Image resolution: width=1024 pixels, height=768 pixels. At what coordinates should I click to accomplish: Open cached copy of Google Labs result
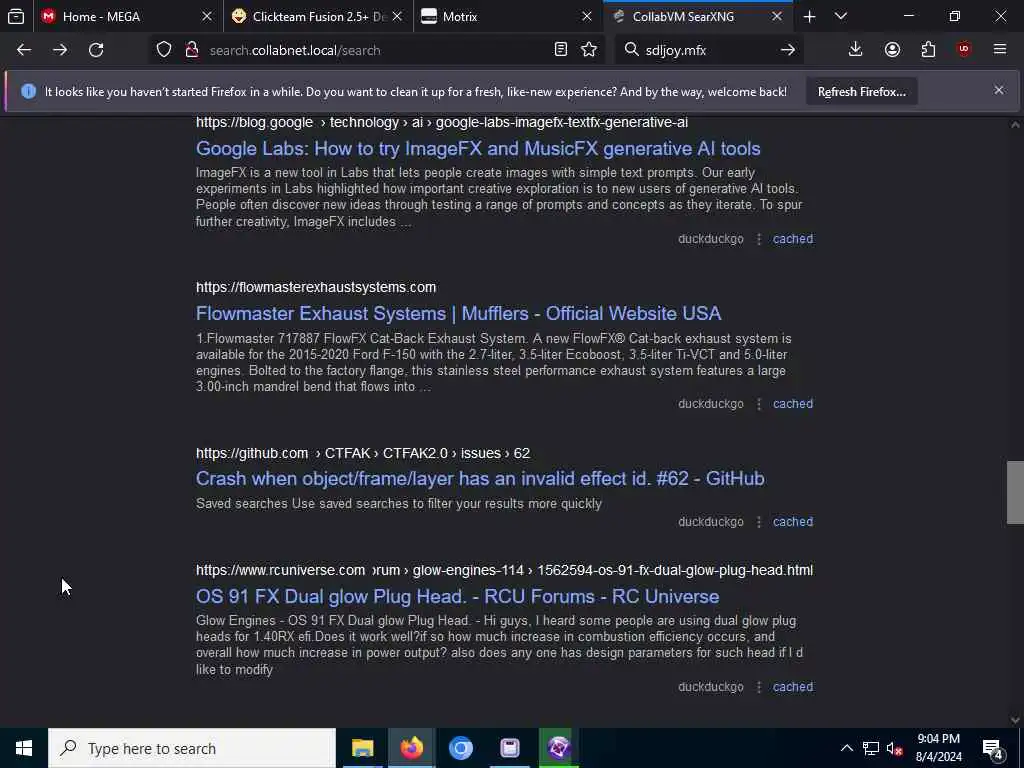[x=793, y=239]
